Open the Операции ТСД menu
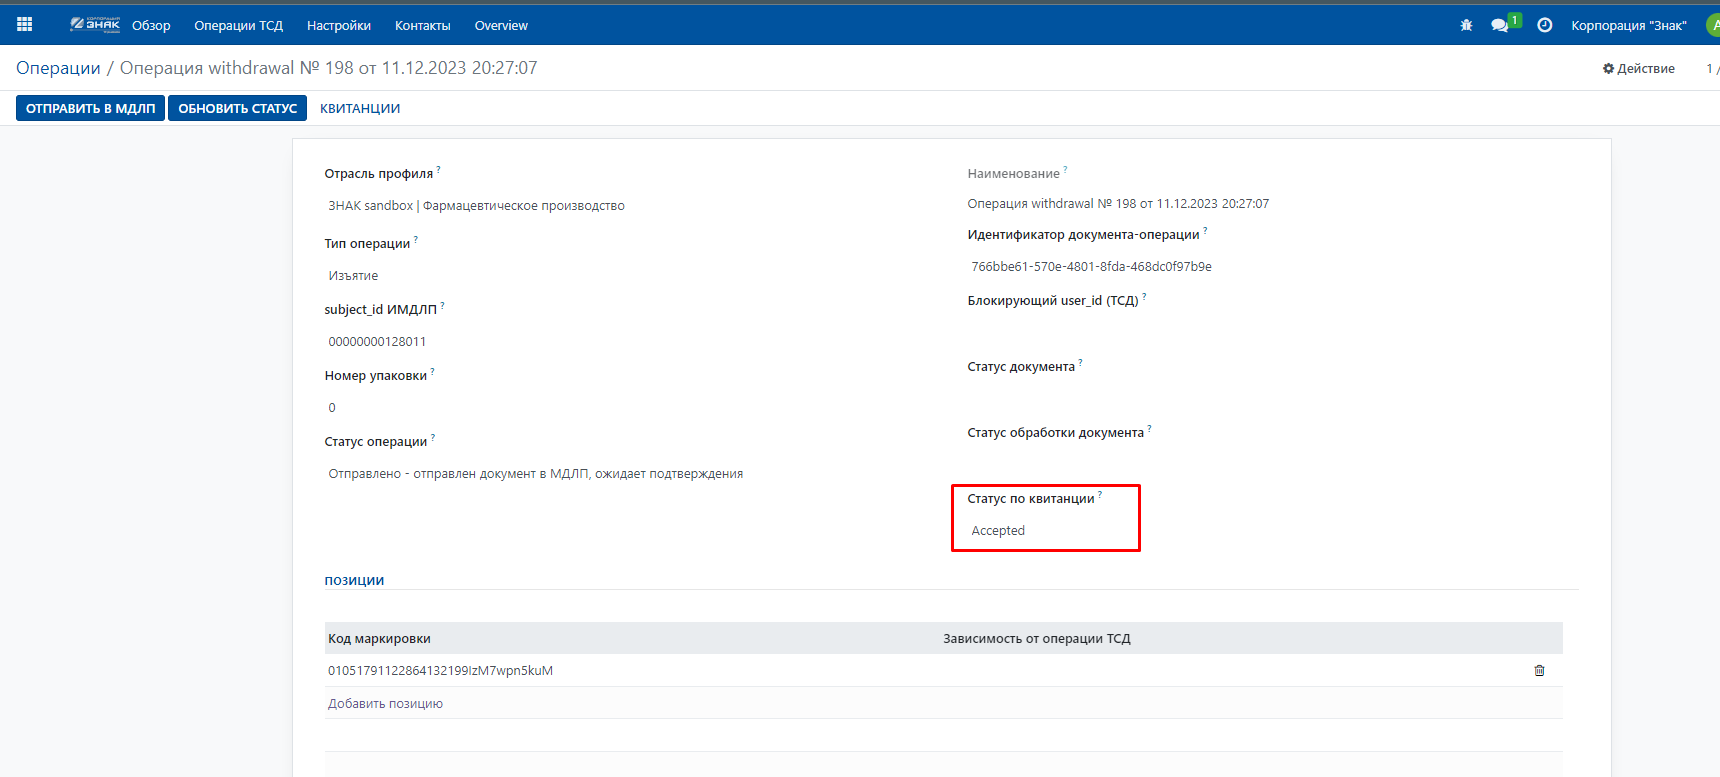This screenshot has height=777, width=1720. click(x=238, y=25)
